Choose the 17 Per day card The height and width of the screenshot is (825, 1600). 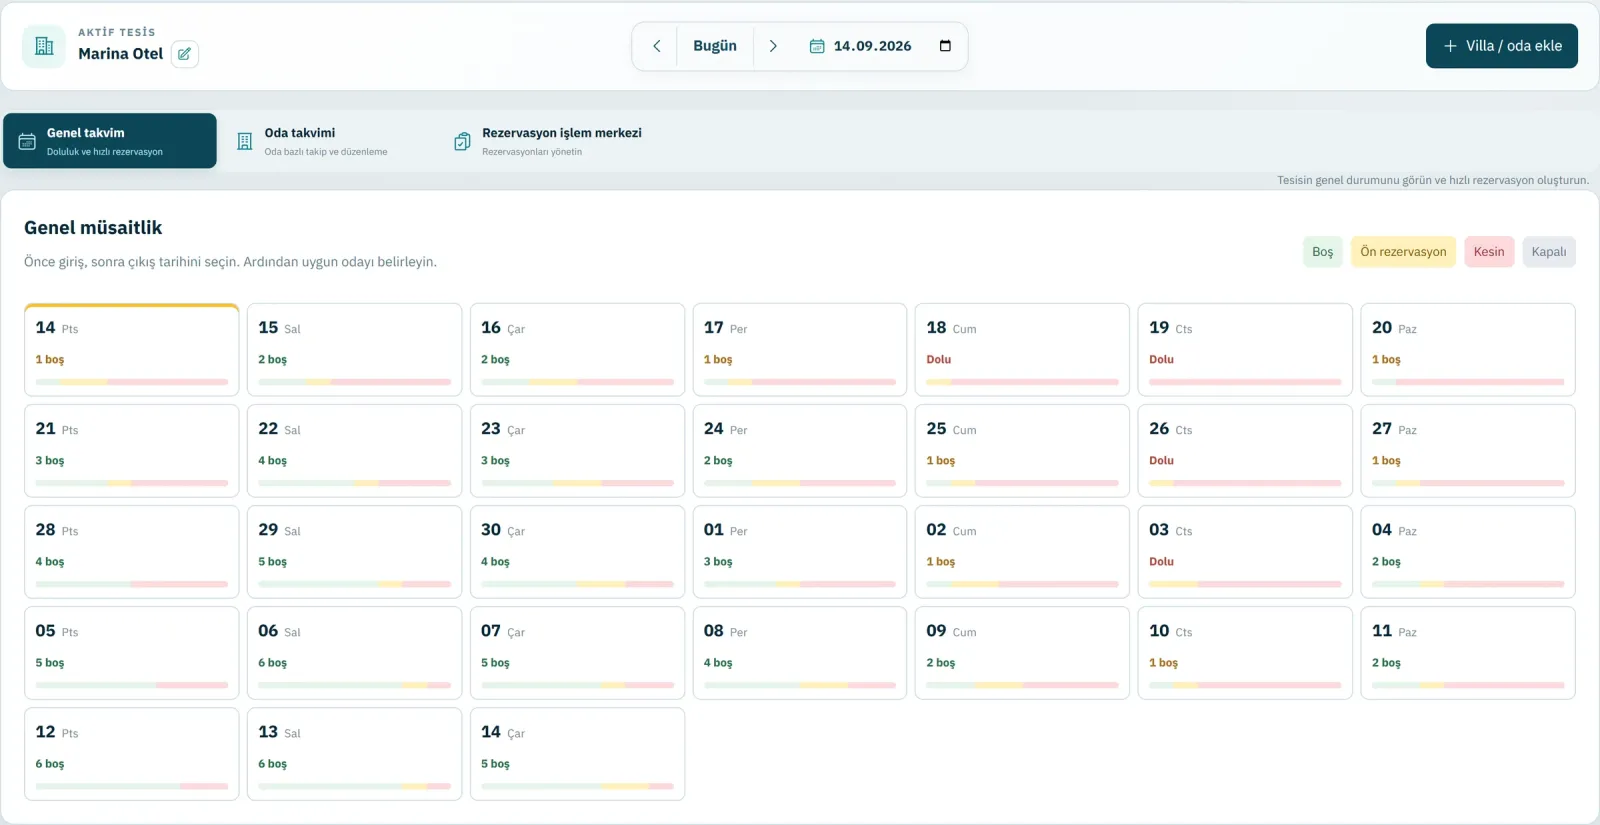point(800,350)
